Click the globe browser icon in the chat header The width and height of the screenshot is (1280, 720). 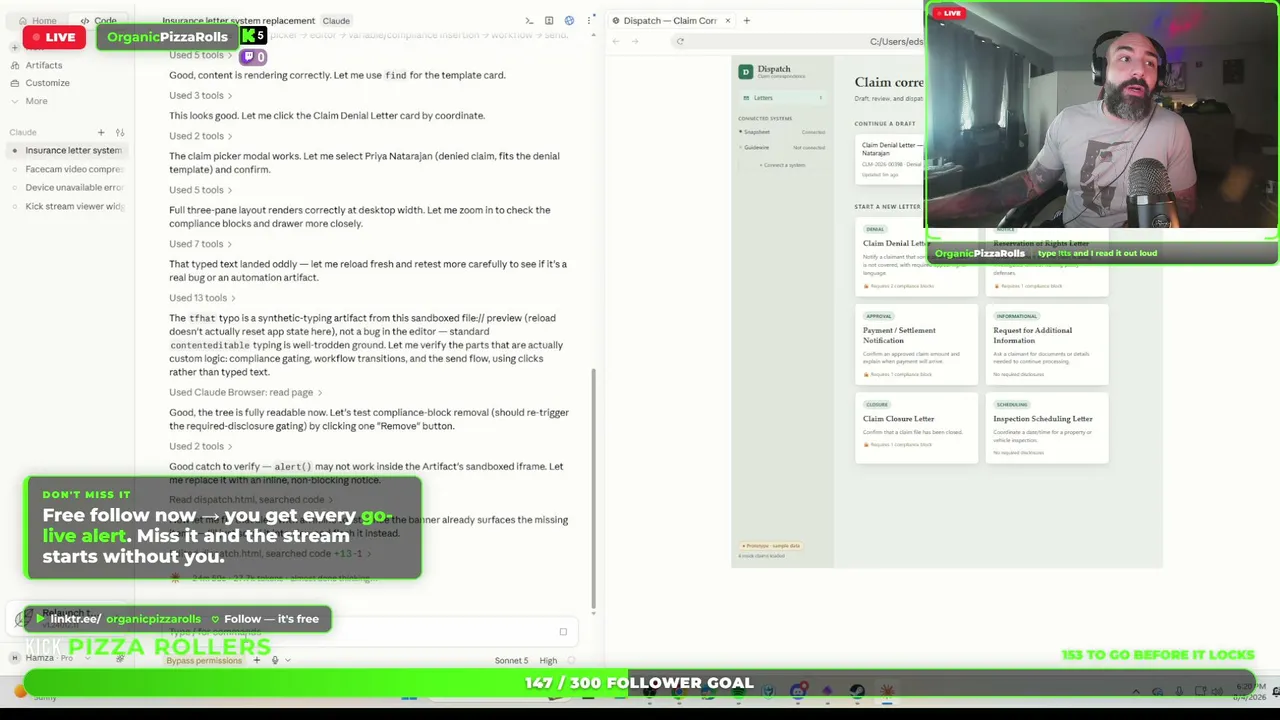(x=569, y=20)
